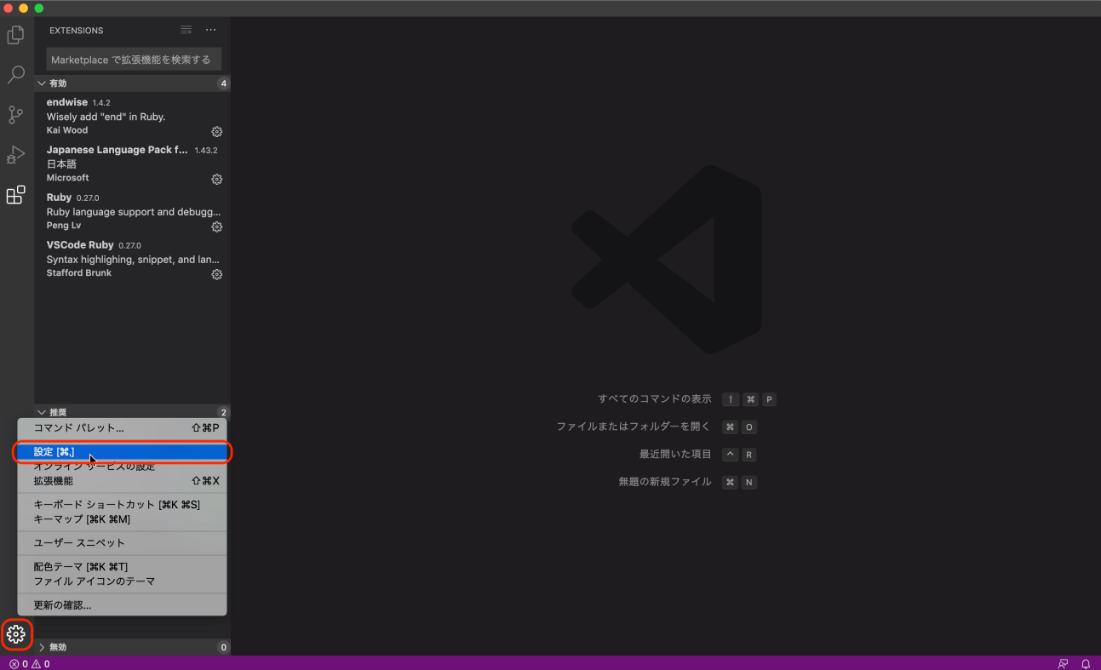Screen dimensions: 1101x670
Task: Click the Marketplace extension search field
Action: pyautogui.click(x=133, y=60)
